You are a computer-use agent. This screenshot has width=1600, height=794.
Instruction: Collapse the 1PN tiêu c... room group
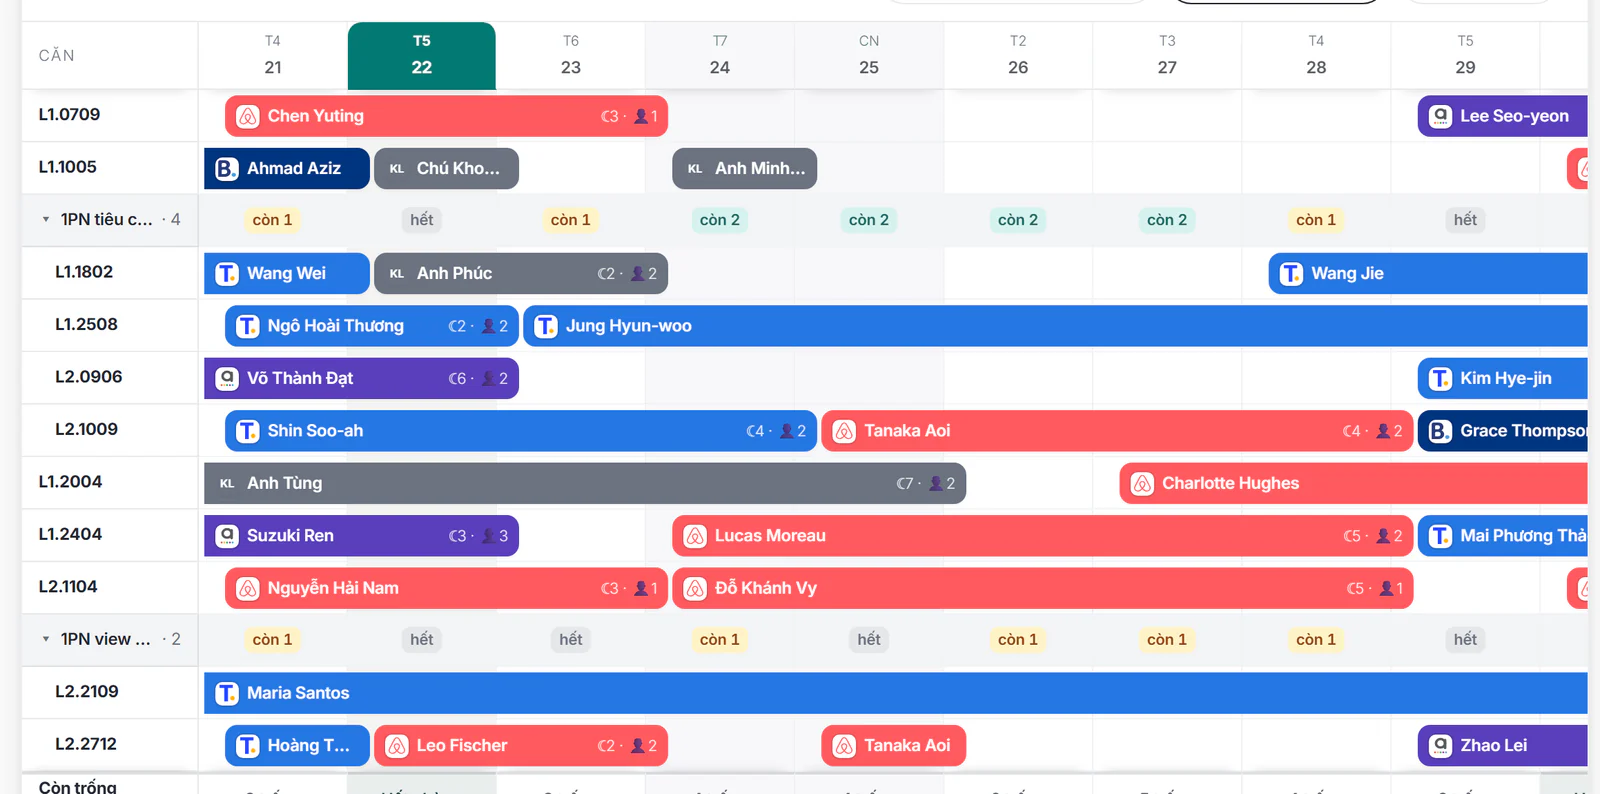[x=46, y=220]
